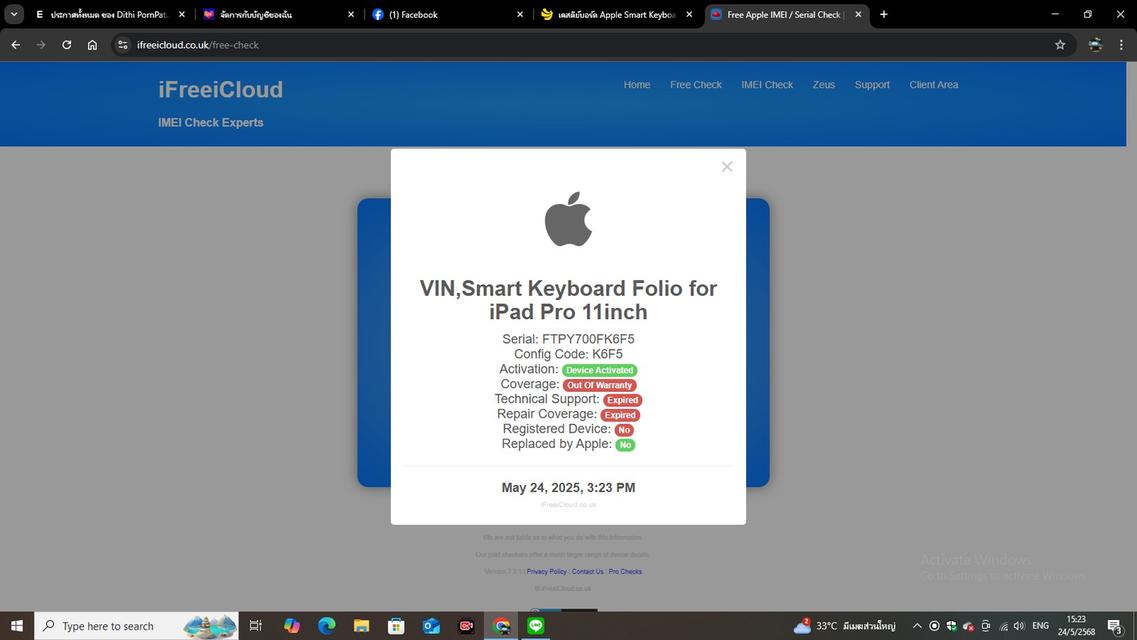Viewport: 1137px width, 640px height.
Task: Open the Contact Us link
Action: 587,572
